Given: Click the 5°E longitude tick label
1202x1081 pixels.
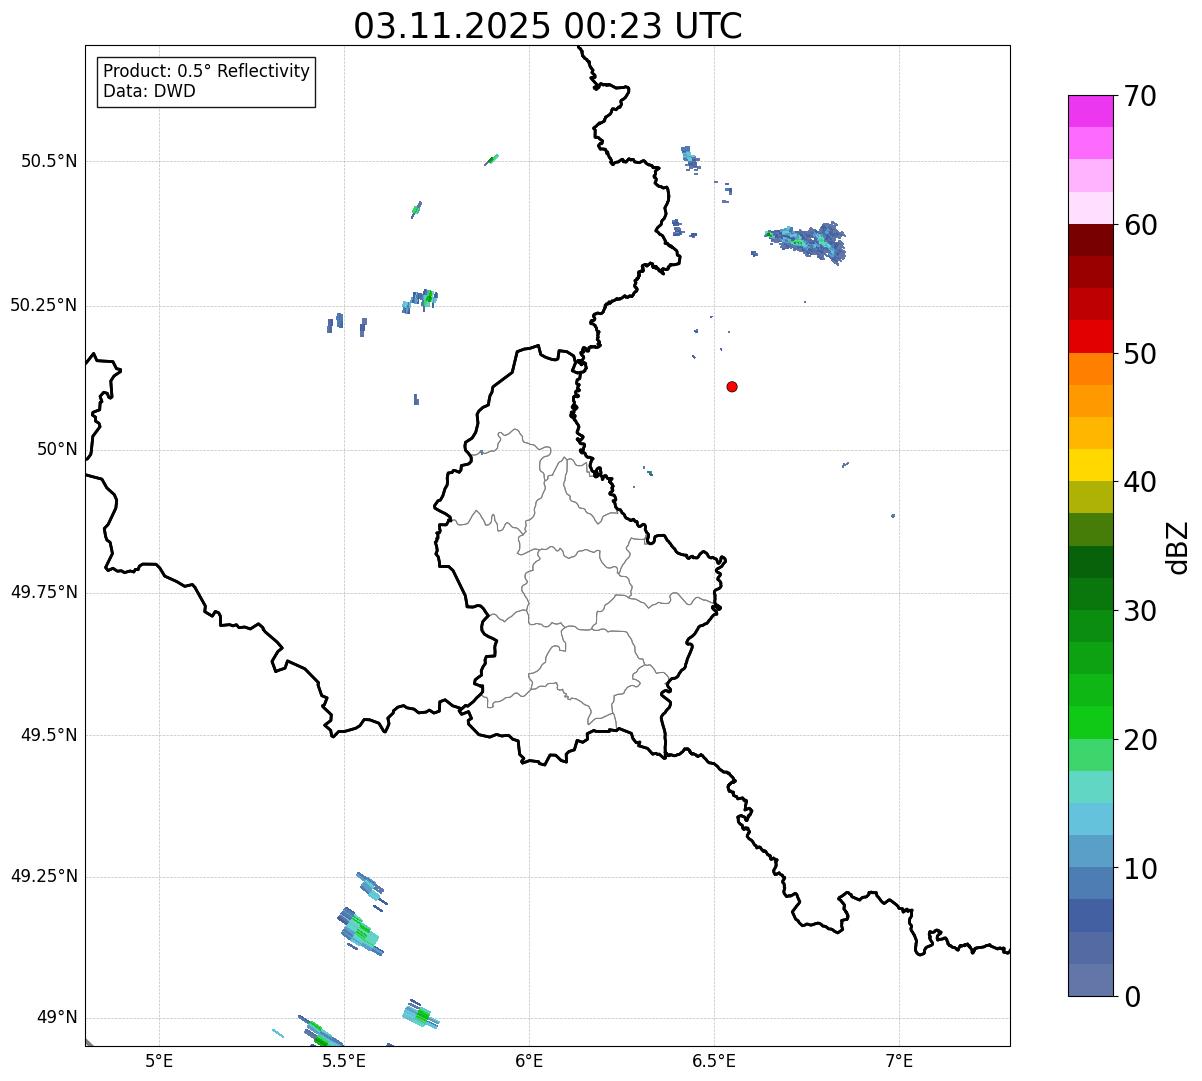Looking at the screenshot, I should point(159,1060).
